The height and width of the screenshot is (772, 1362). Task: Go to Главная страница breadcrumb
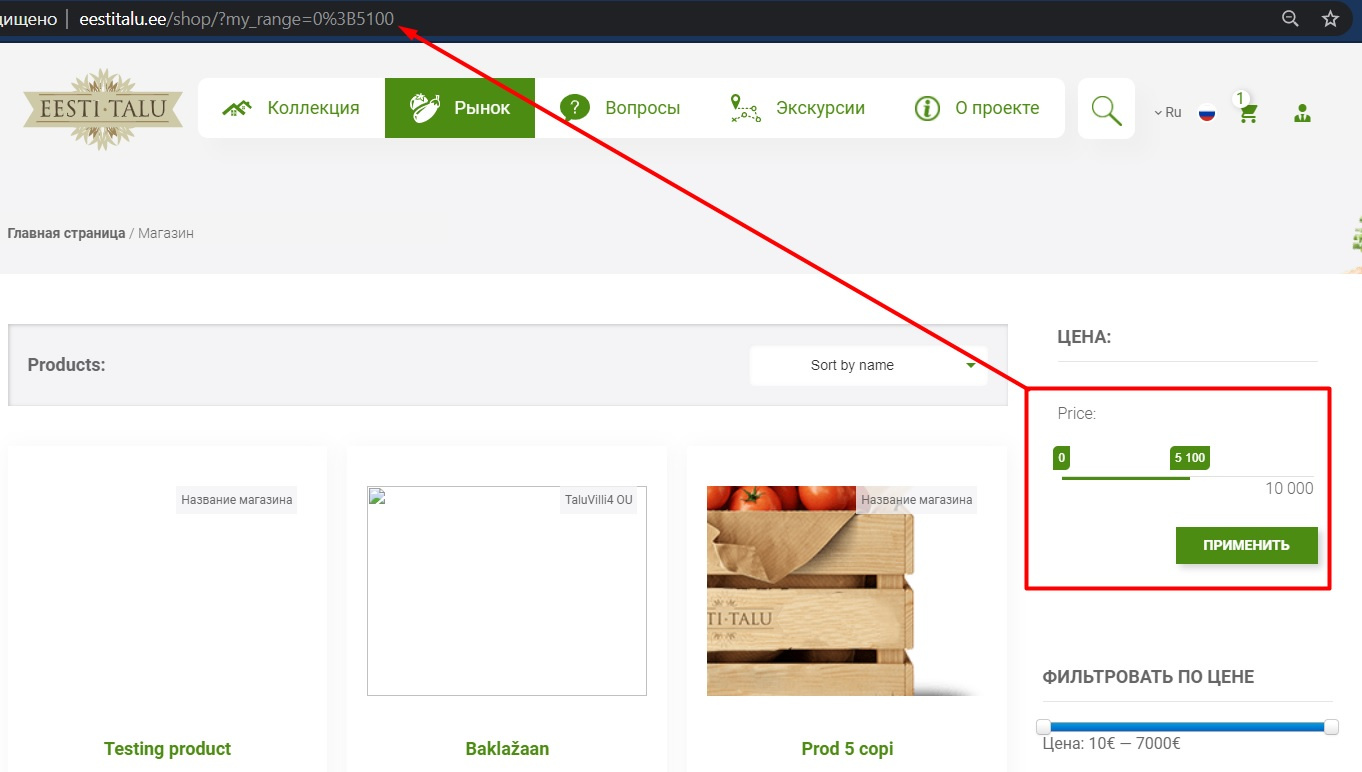pyautogui.click(x=66, y=233)
